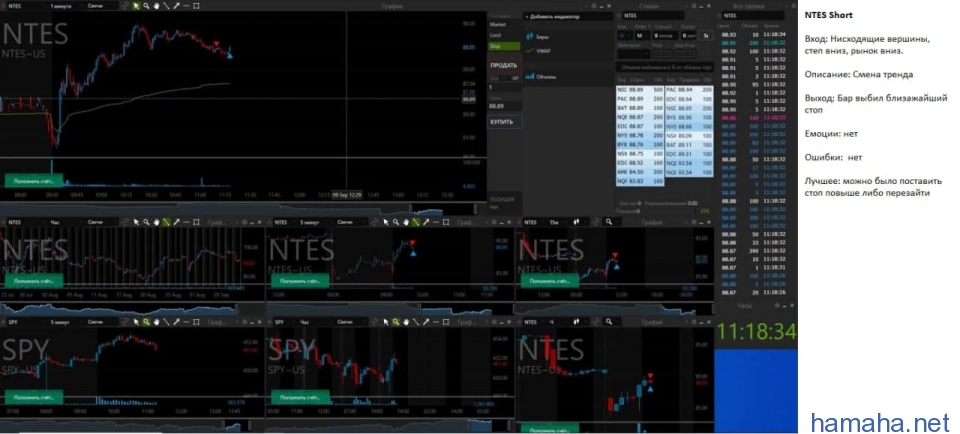Toggle the highlighted line tool in NTES hourly chart

click(167, 222)
